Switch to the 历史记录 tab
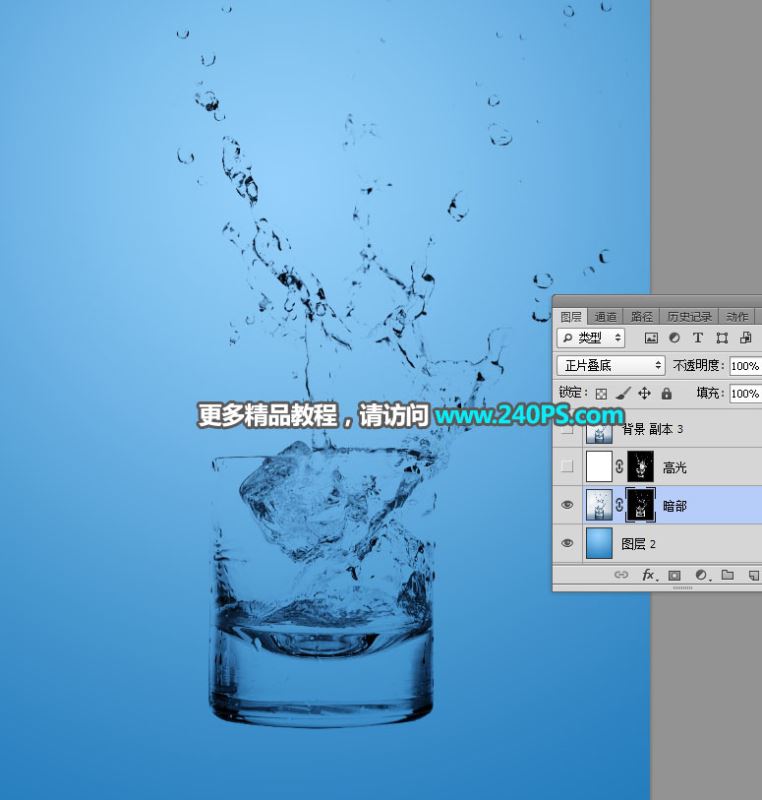The image size is (762, 800). (x=689, y=317)
